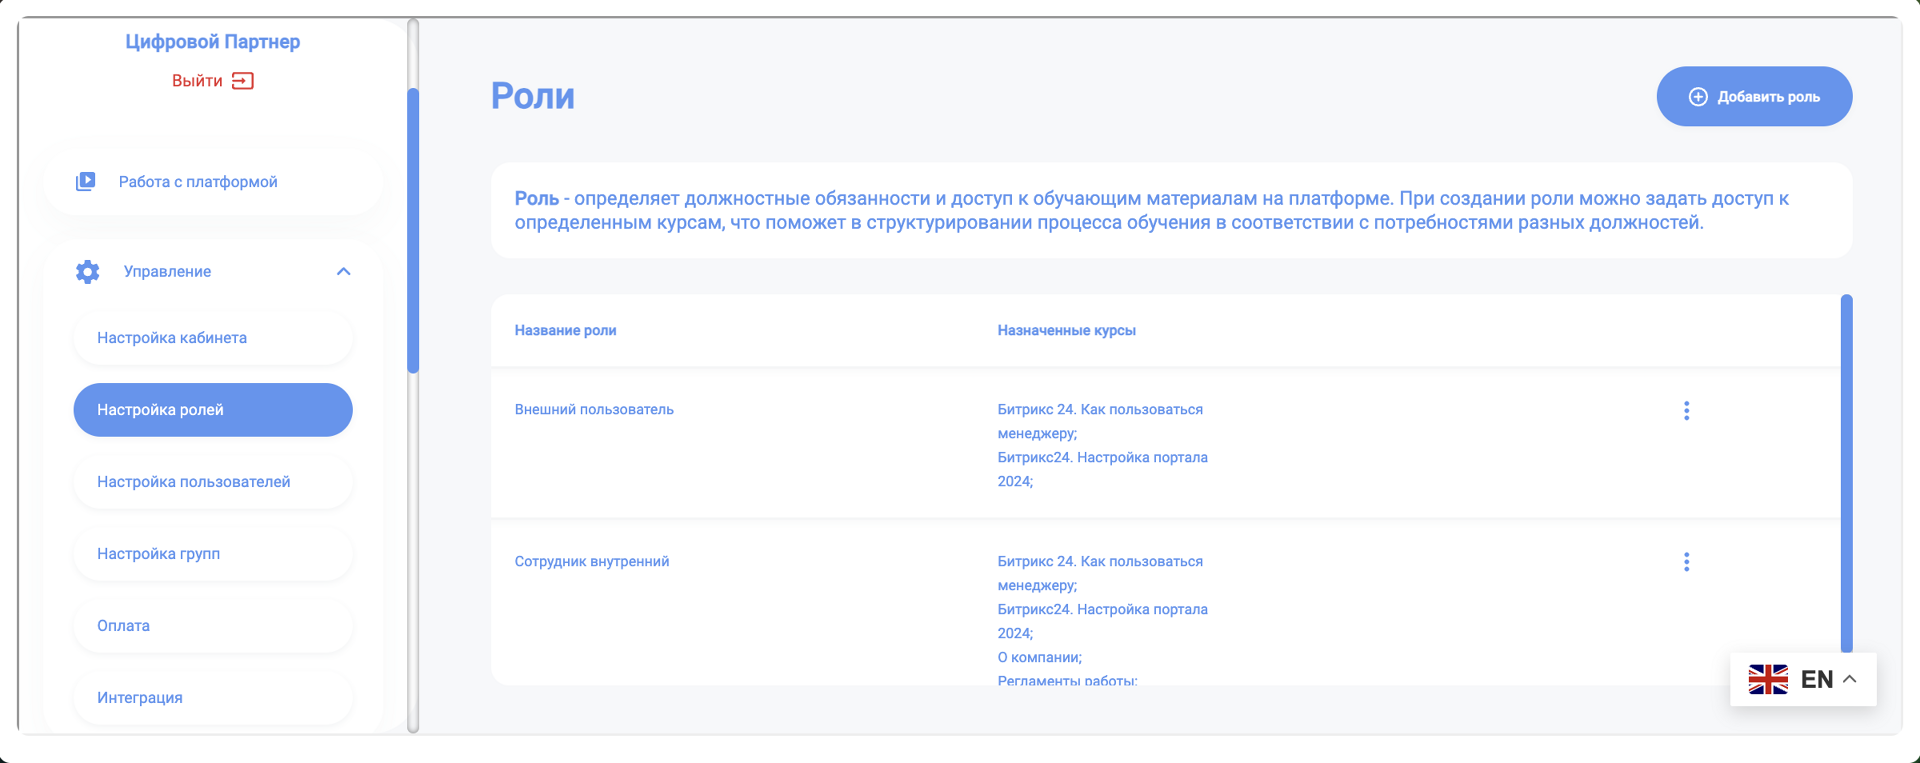Expand the EN language selector arrow

click(1850, 679)
